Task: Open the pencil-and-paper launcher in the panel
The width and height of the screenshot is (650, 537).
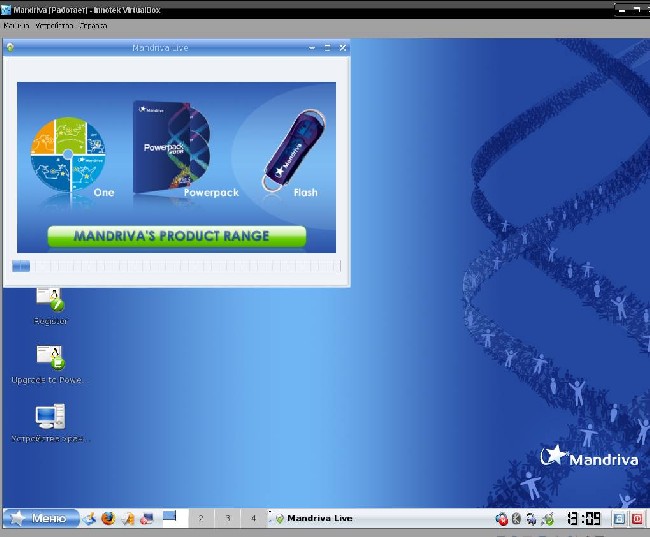Action: coord(128,519)
